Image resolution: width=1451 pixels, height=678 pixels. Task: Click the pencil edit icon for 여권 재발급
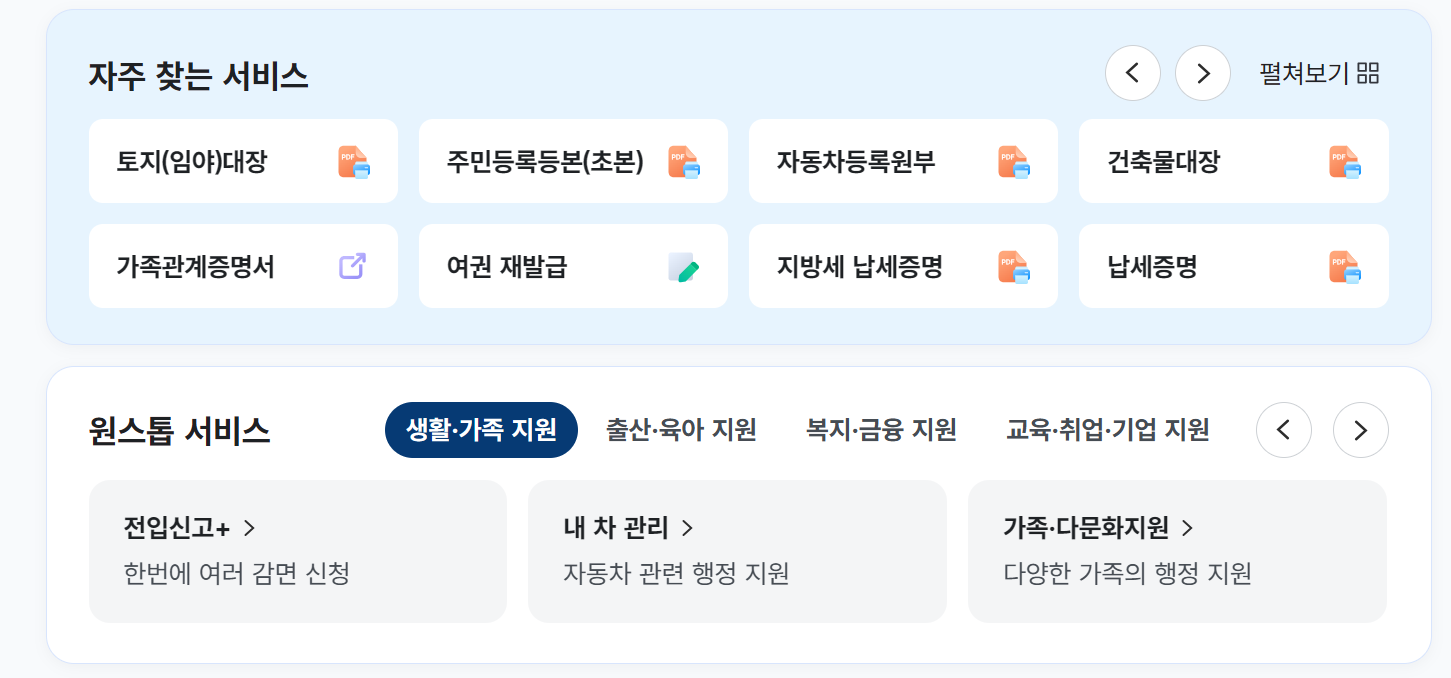pyautogui.click(x=684, y=267)
